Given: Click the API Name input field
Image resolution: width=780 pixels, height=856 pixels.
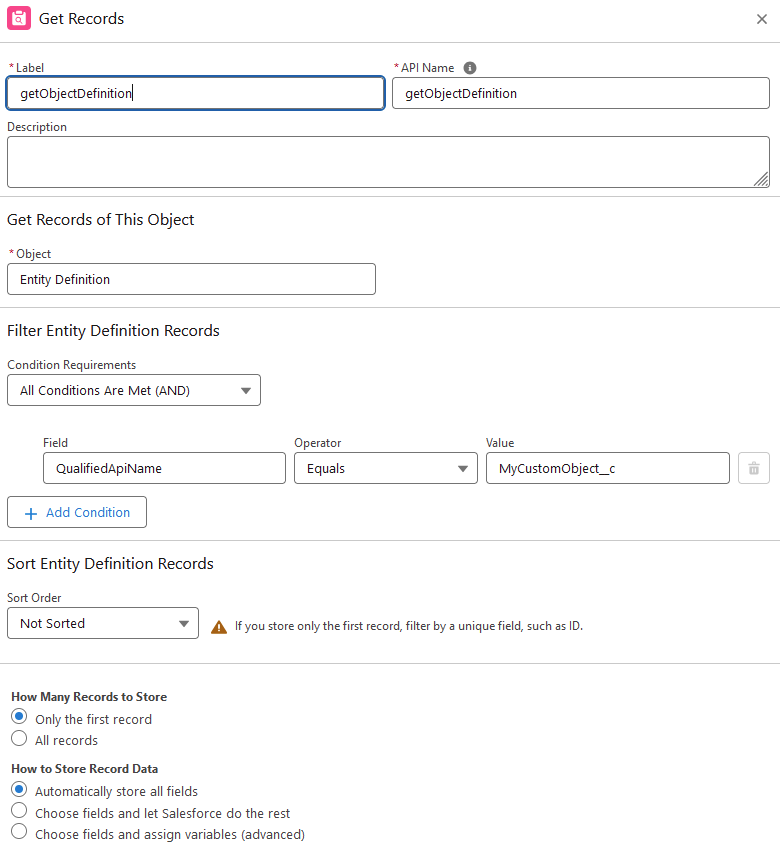Looking at the screenshot, I should click(581, 93).
